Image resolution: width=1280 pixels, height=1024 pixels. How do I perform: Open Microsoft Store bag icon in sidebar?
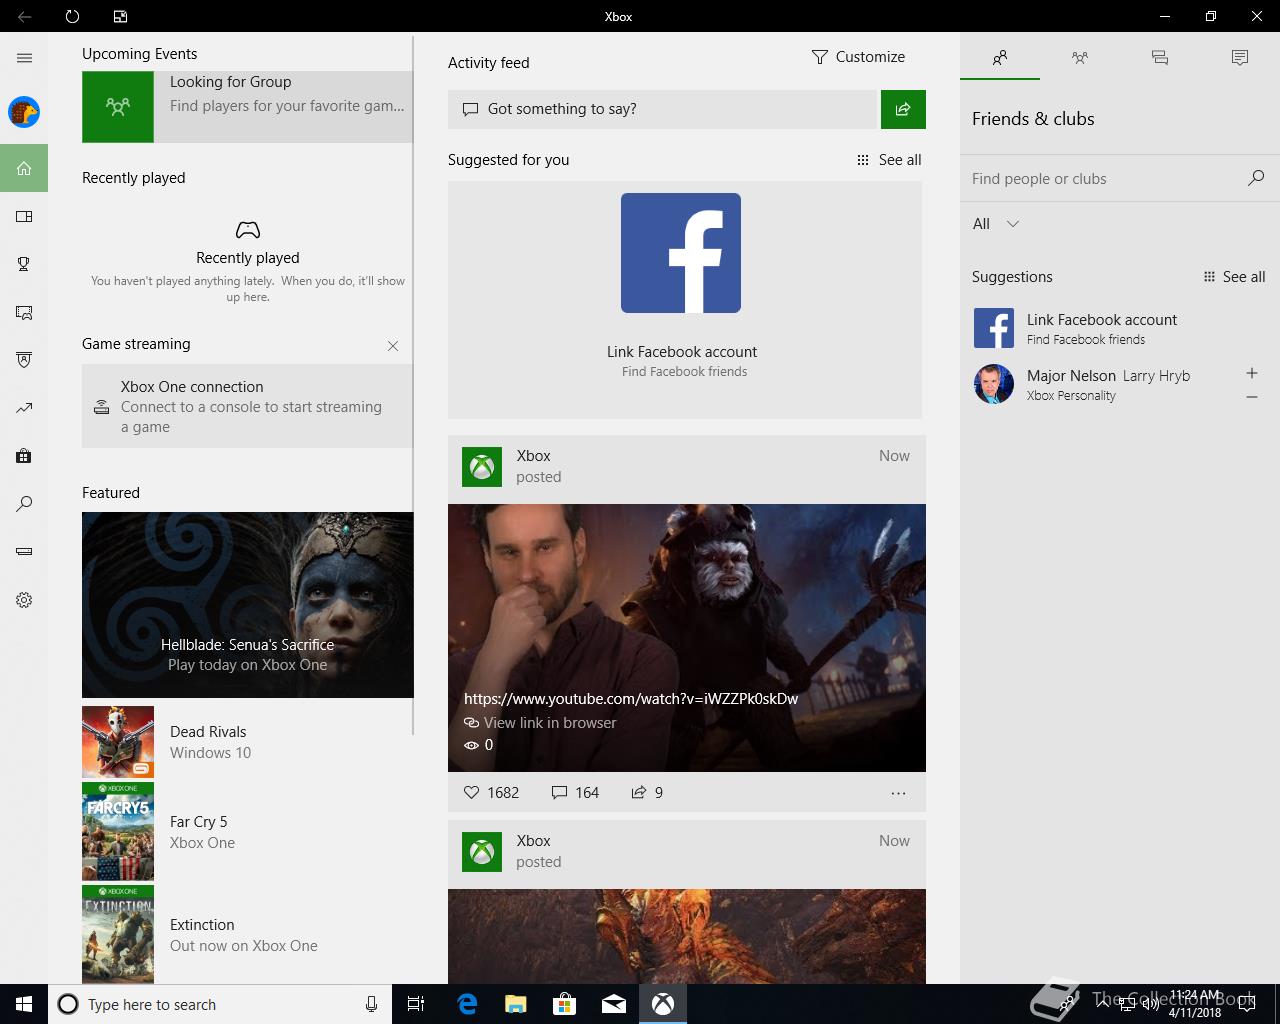click(24, 456)
